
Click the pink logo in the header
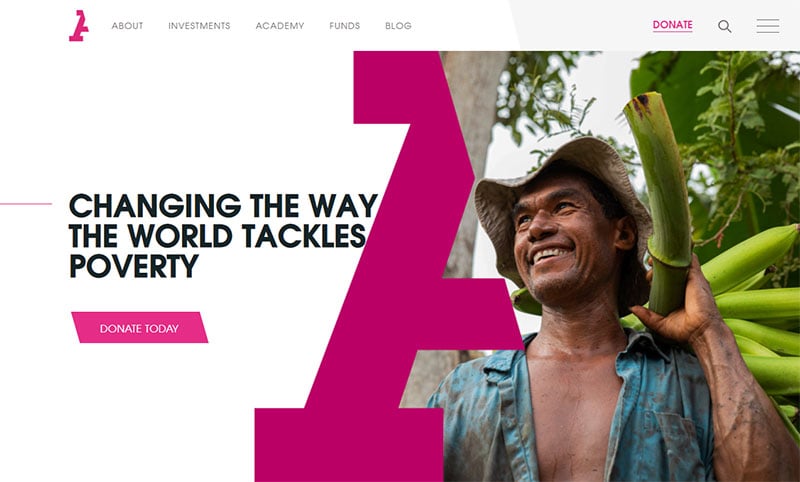(x=79, y=26)
